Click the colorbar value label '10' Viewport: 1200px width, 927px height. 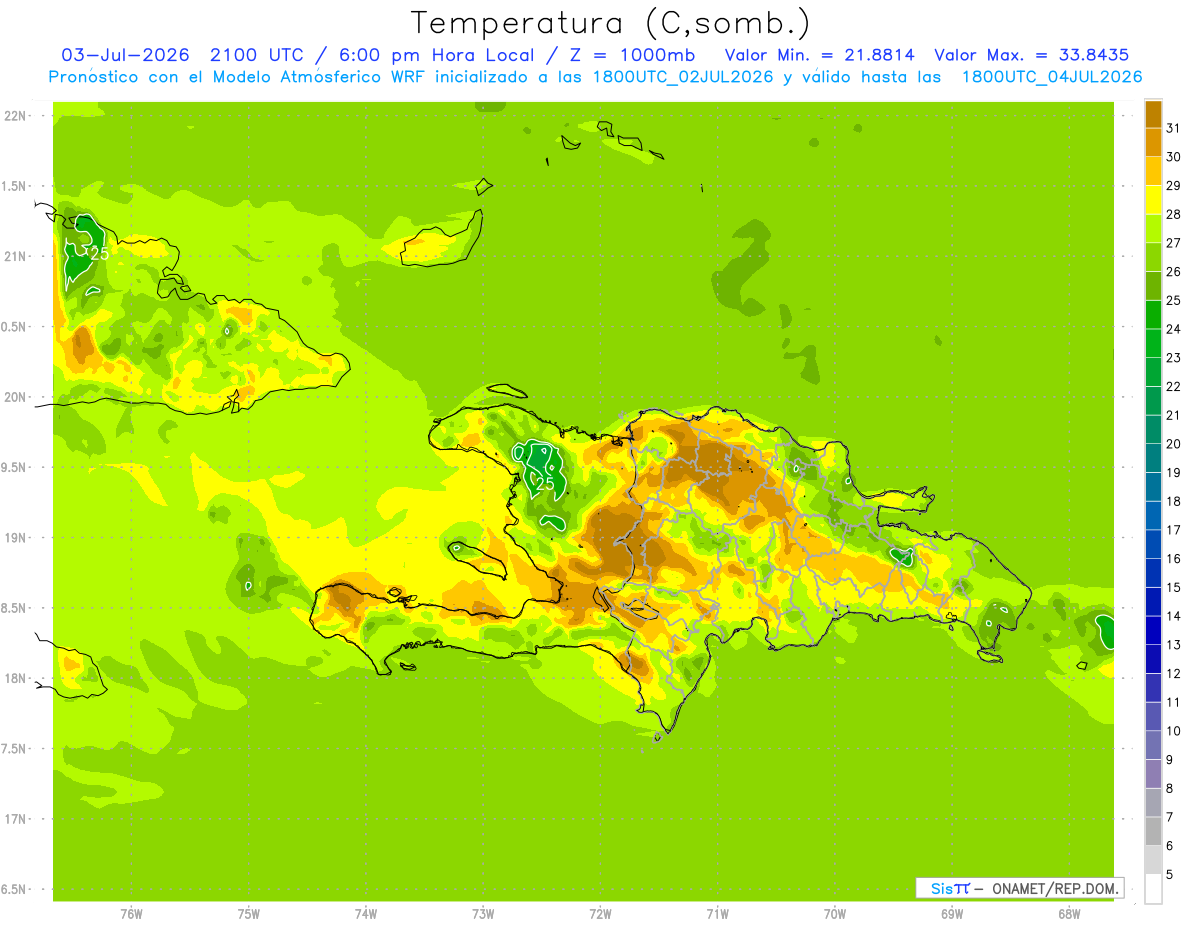(x=1173, y=731)
